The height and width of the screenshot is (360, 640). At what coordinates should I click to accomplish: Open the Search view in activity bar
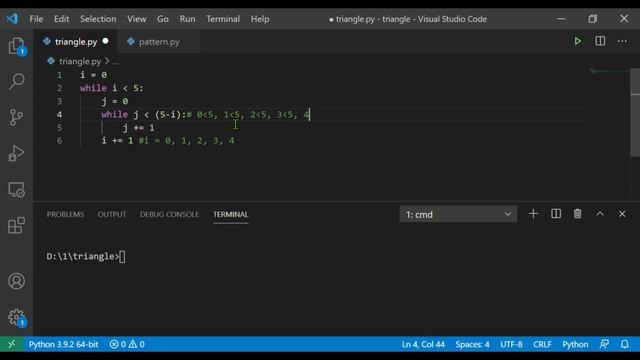pos(17,81)
